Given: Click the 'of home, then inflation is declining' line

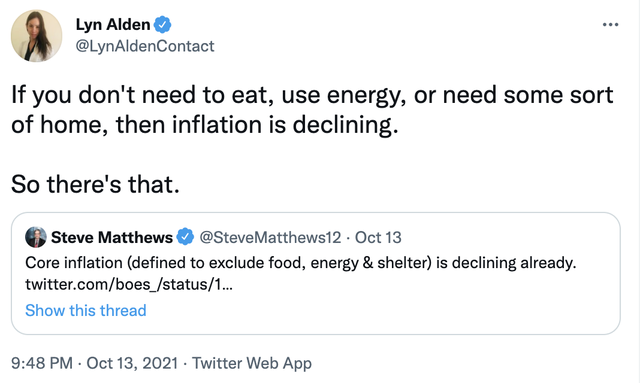Looking at the screenshot, I should (x=204, y=125).
